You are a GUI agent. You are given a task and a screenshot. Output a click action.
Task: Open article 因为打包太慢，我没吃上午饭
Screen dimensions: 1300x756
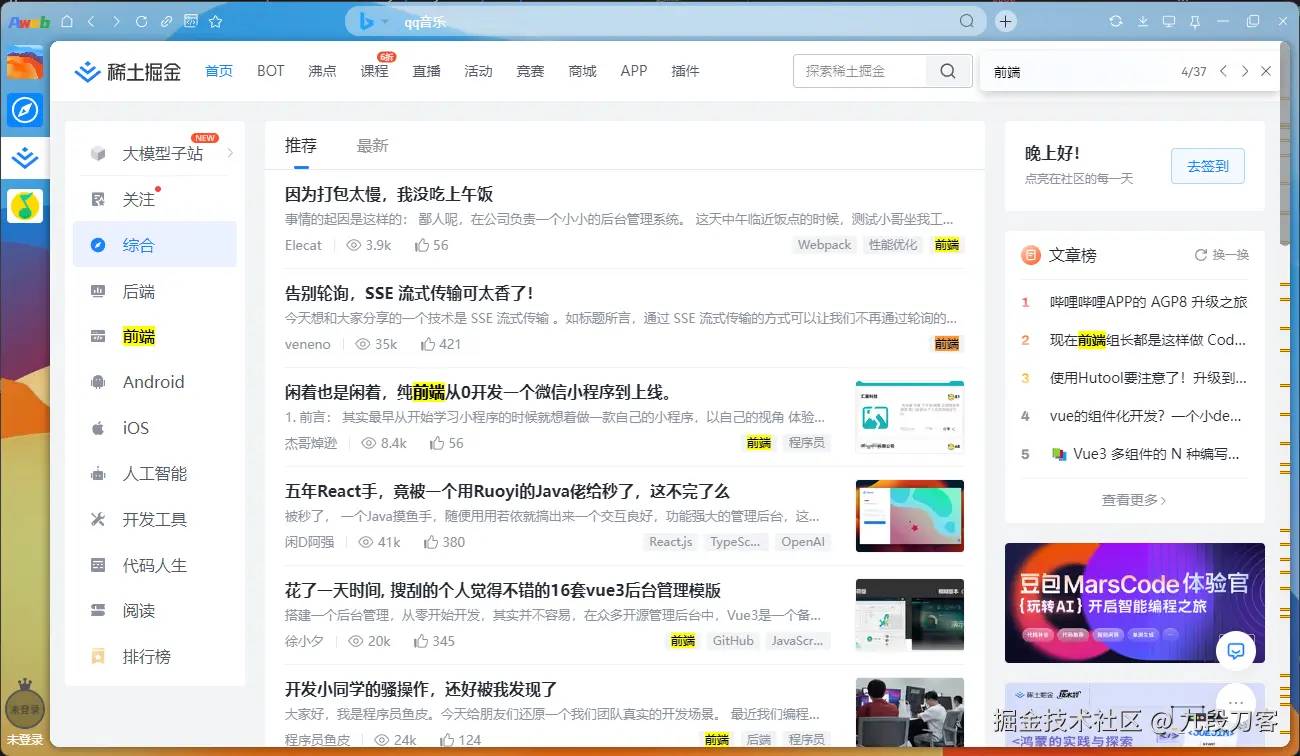click(389, 194)
